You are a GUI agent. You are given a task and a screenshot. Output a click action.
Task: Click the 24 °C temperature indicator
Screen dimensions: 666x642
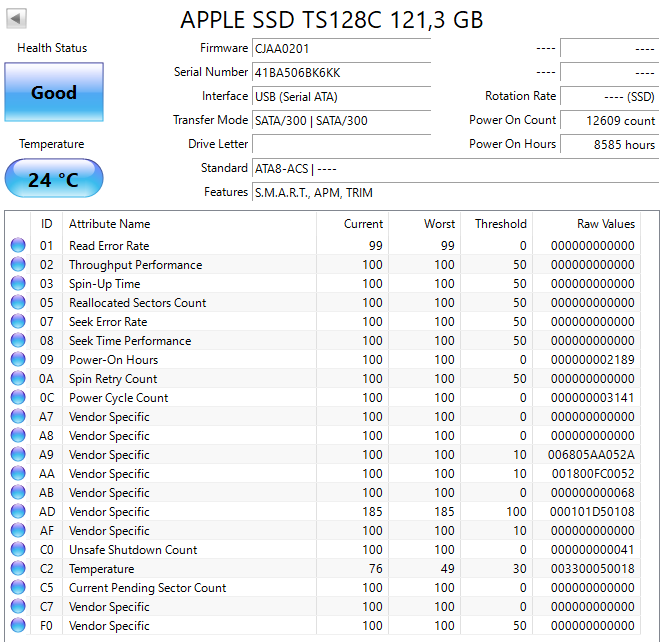54,180
